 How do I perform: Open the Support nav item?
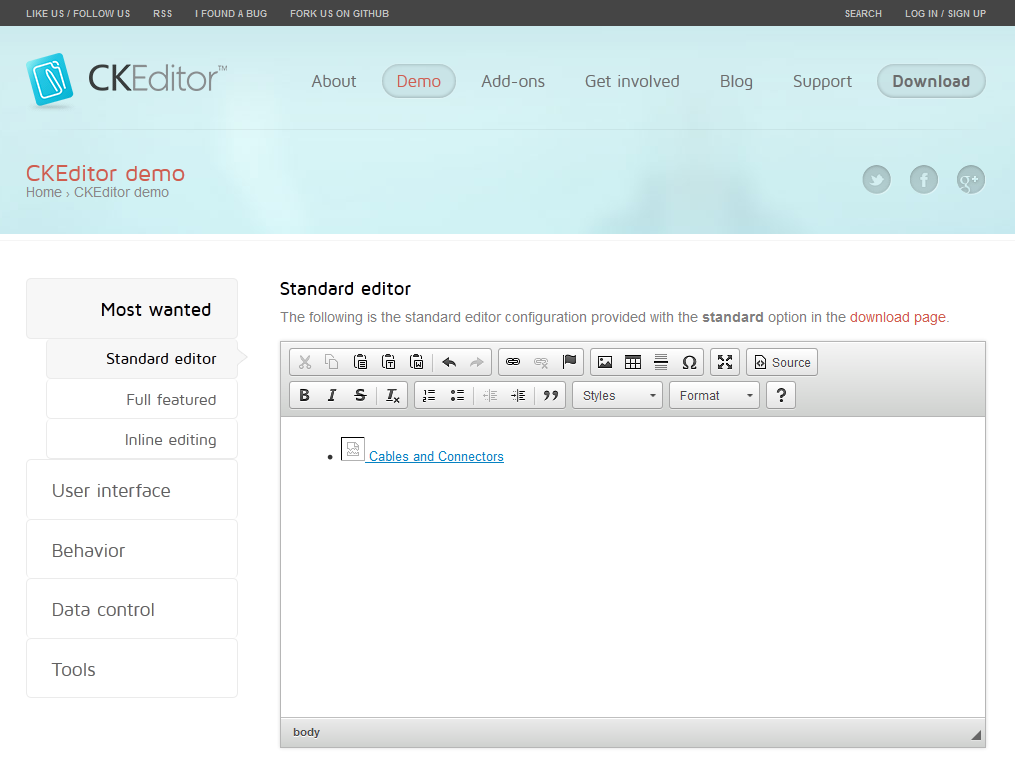823,81
